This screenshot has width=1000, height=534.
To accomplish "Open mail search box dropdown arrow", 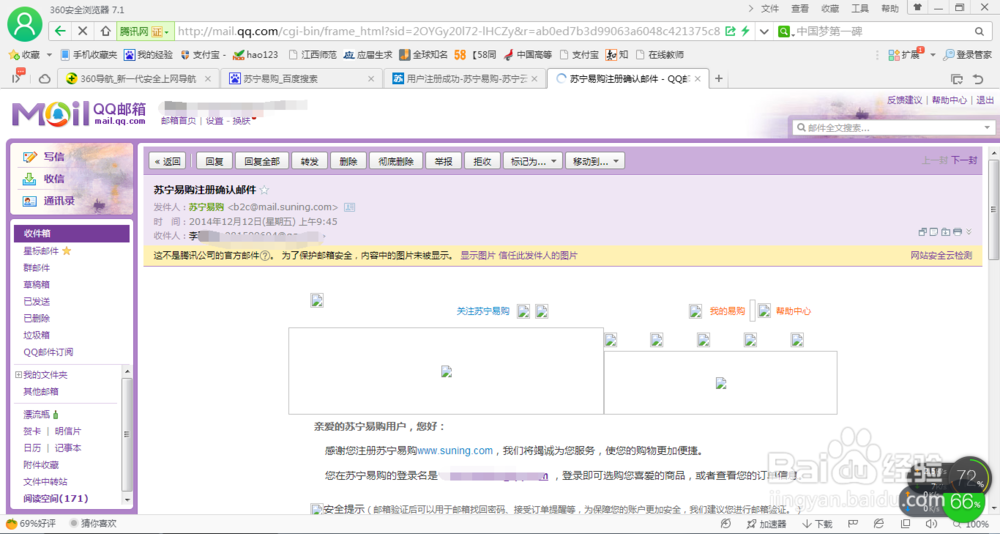I will (x=987, y=128).
